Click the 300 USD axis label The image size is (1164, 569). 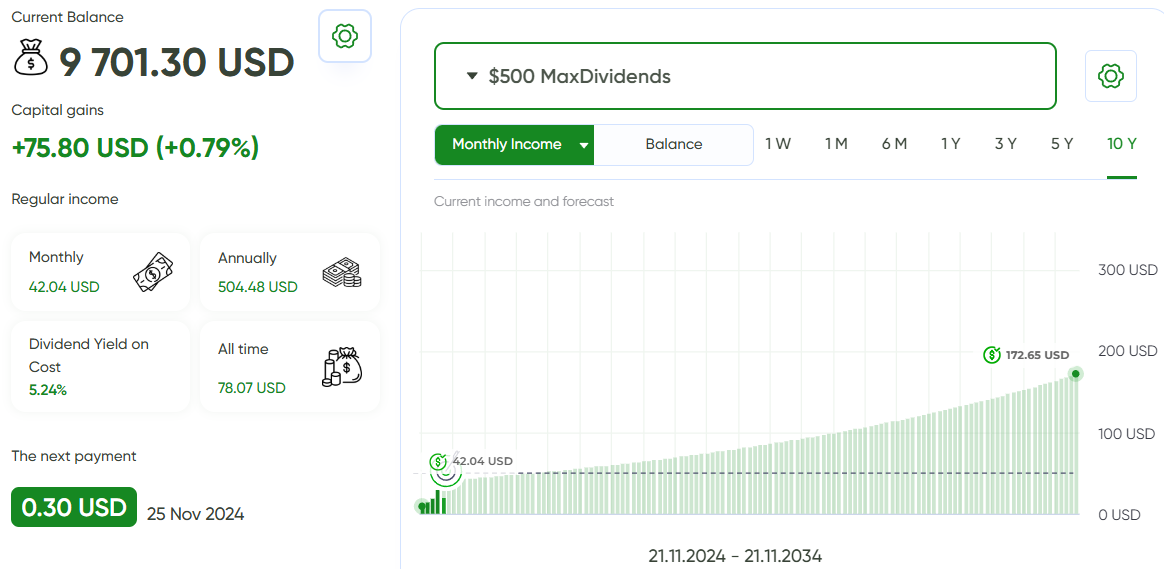click(x=1128, y=270)
